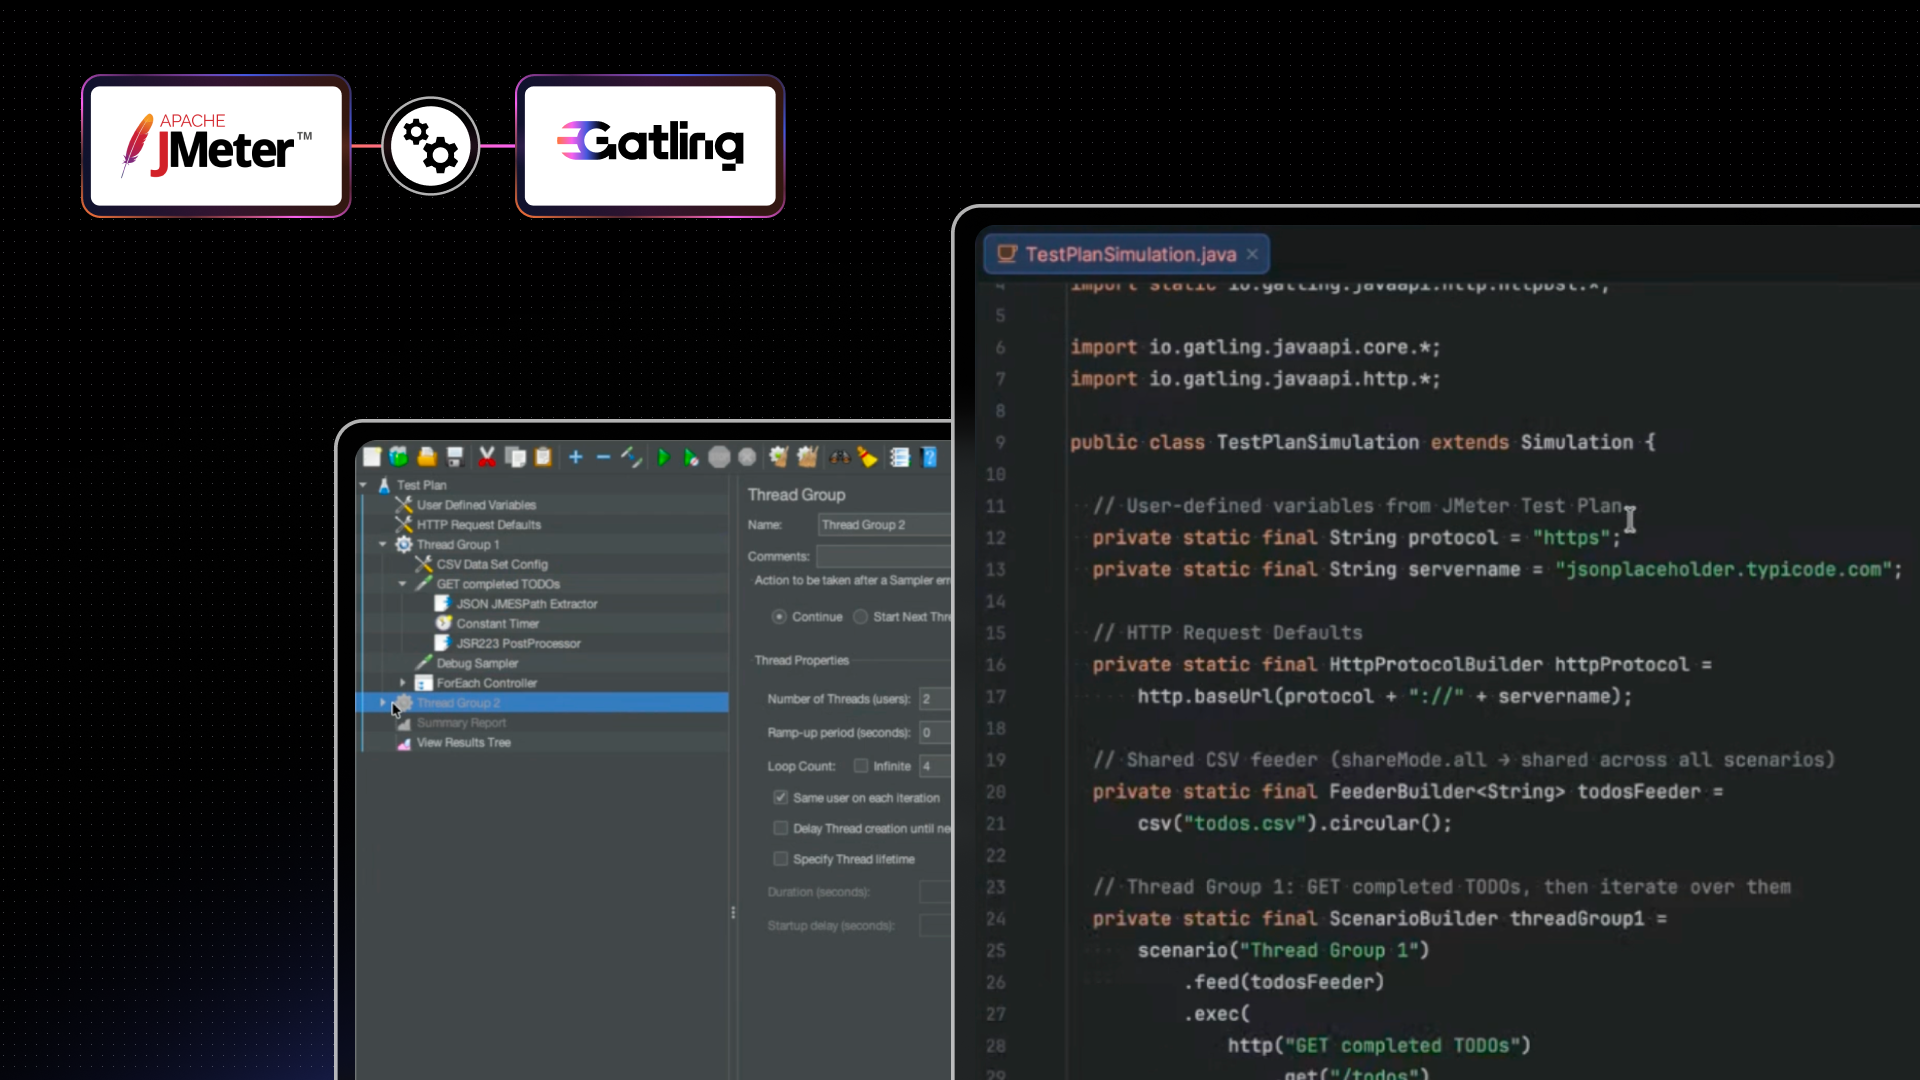1920x1080 pixels.
Task: Toggle the Infinite loop count checkbox
Action: click(x=860, y=766)
